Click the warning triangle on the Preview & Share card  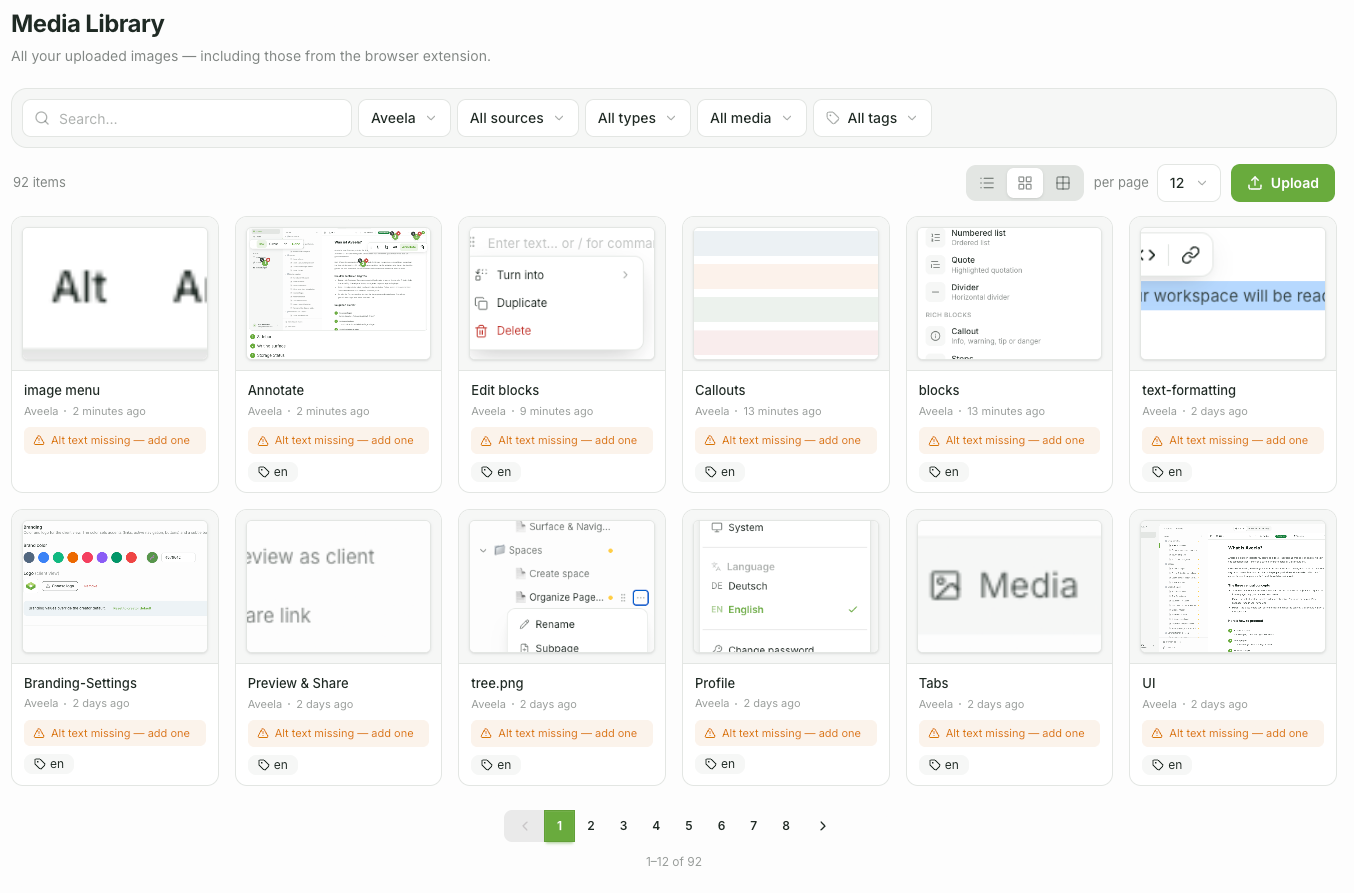[263, 733]
